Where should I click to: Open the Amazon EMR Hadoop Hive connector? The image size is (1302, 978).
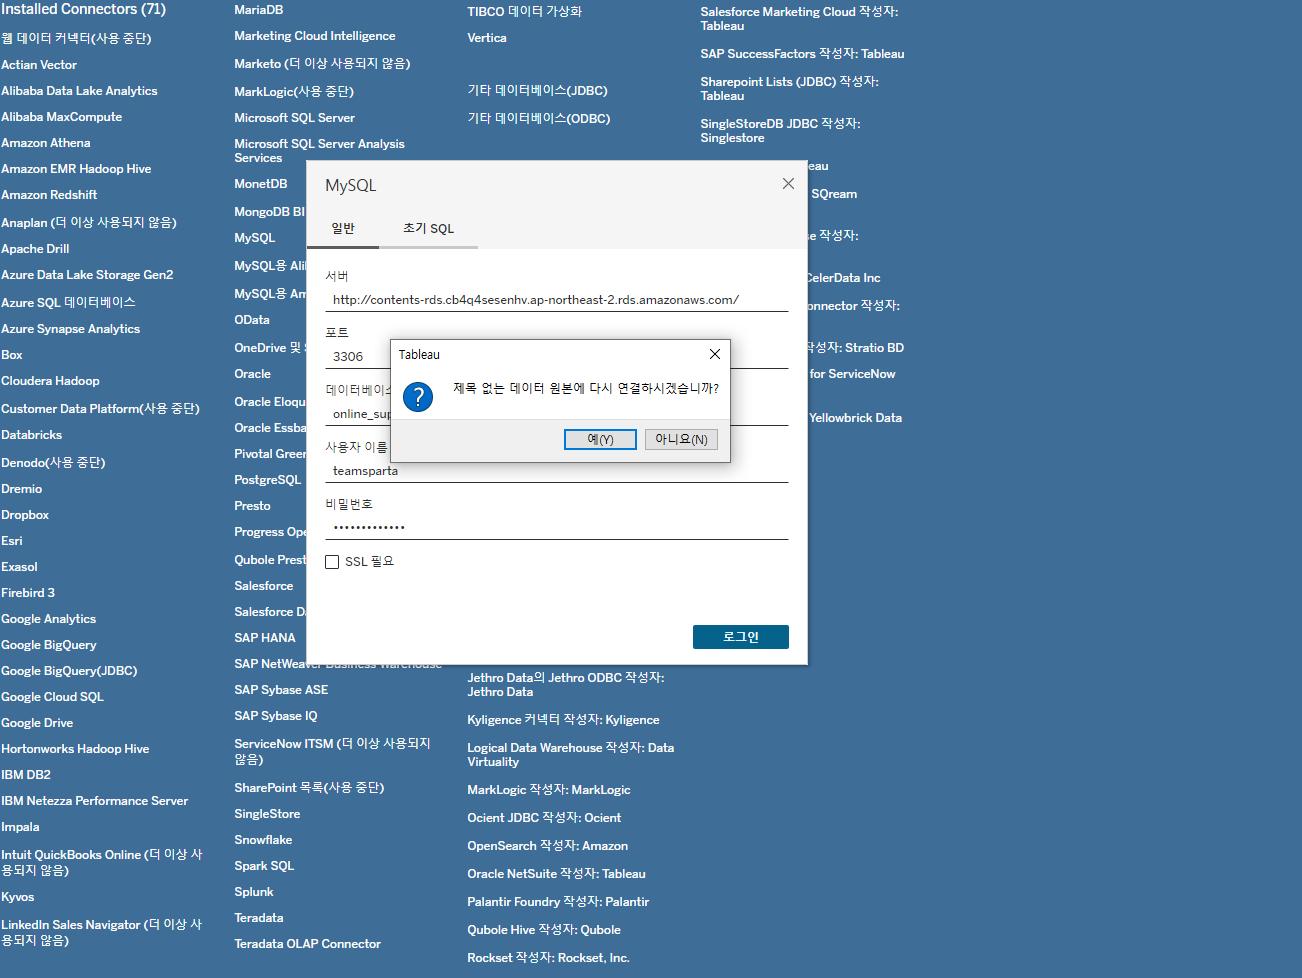pyautogui.click(x=76, y=169)
